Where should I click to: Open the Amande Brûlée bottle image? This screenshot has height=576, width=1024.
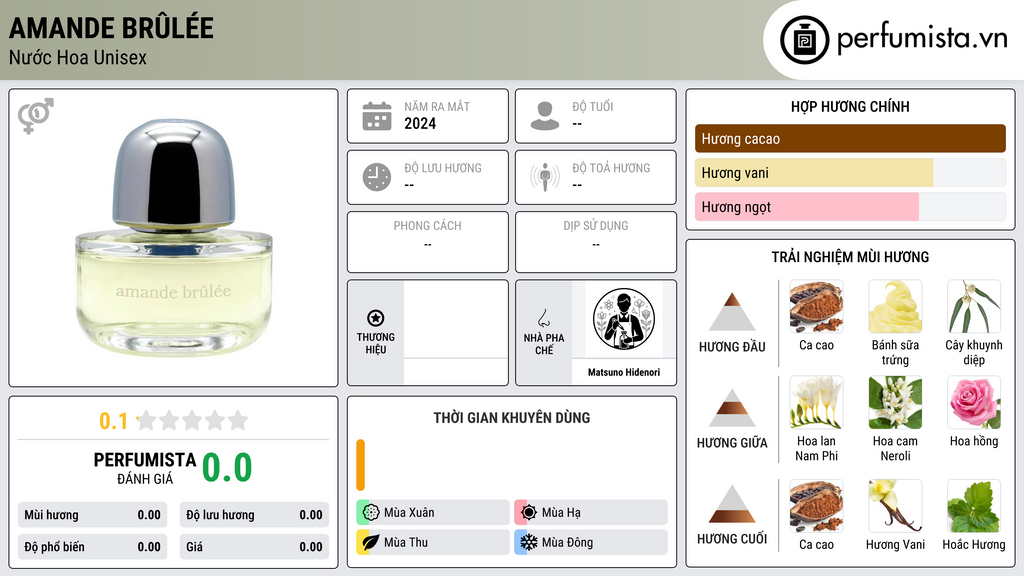[x=174, y=238]
